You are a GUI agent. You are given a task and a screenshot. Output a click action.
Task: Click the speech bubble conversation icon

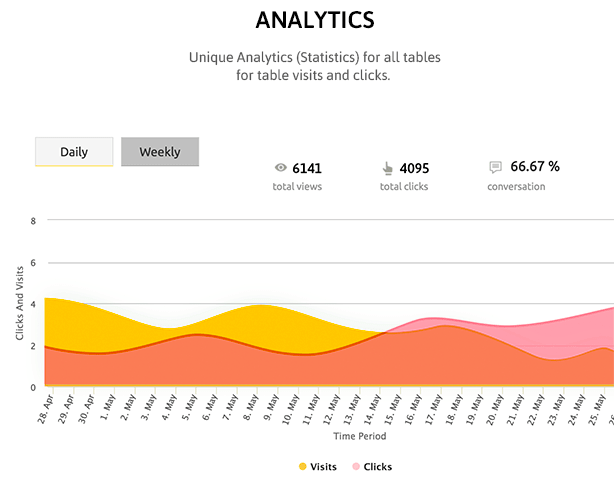[x=495, y=167]
